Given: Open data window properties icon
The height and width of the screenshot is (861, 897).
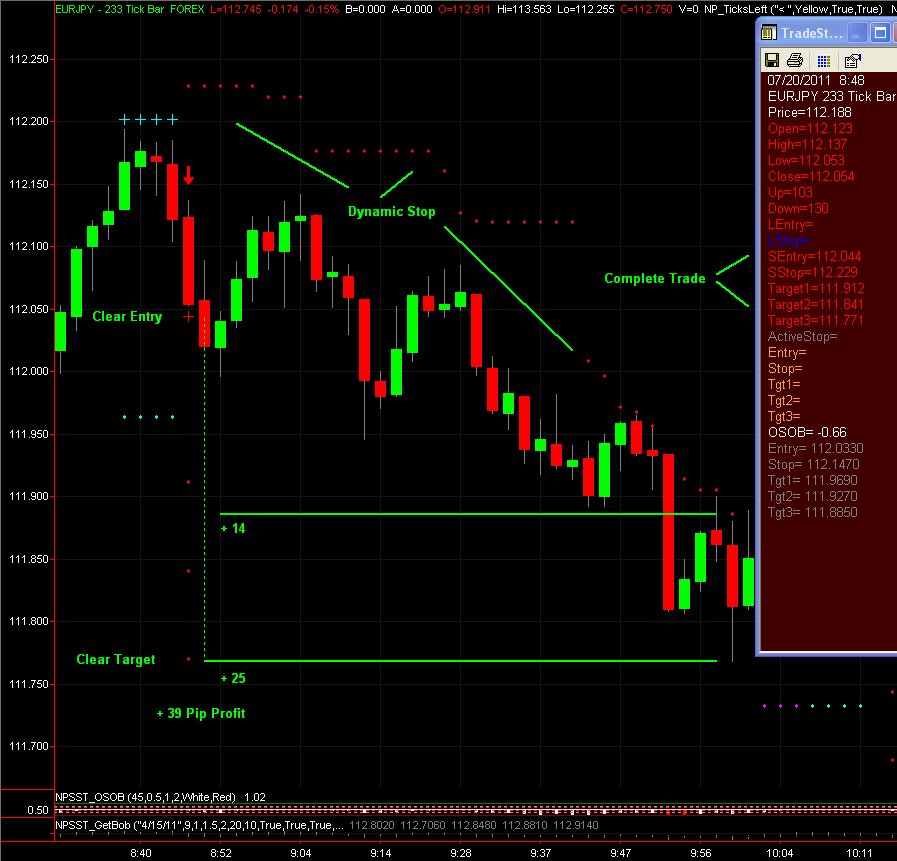Looking at the screenshot, I should pyautogui.click(x=853, y=60).
